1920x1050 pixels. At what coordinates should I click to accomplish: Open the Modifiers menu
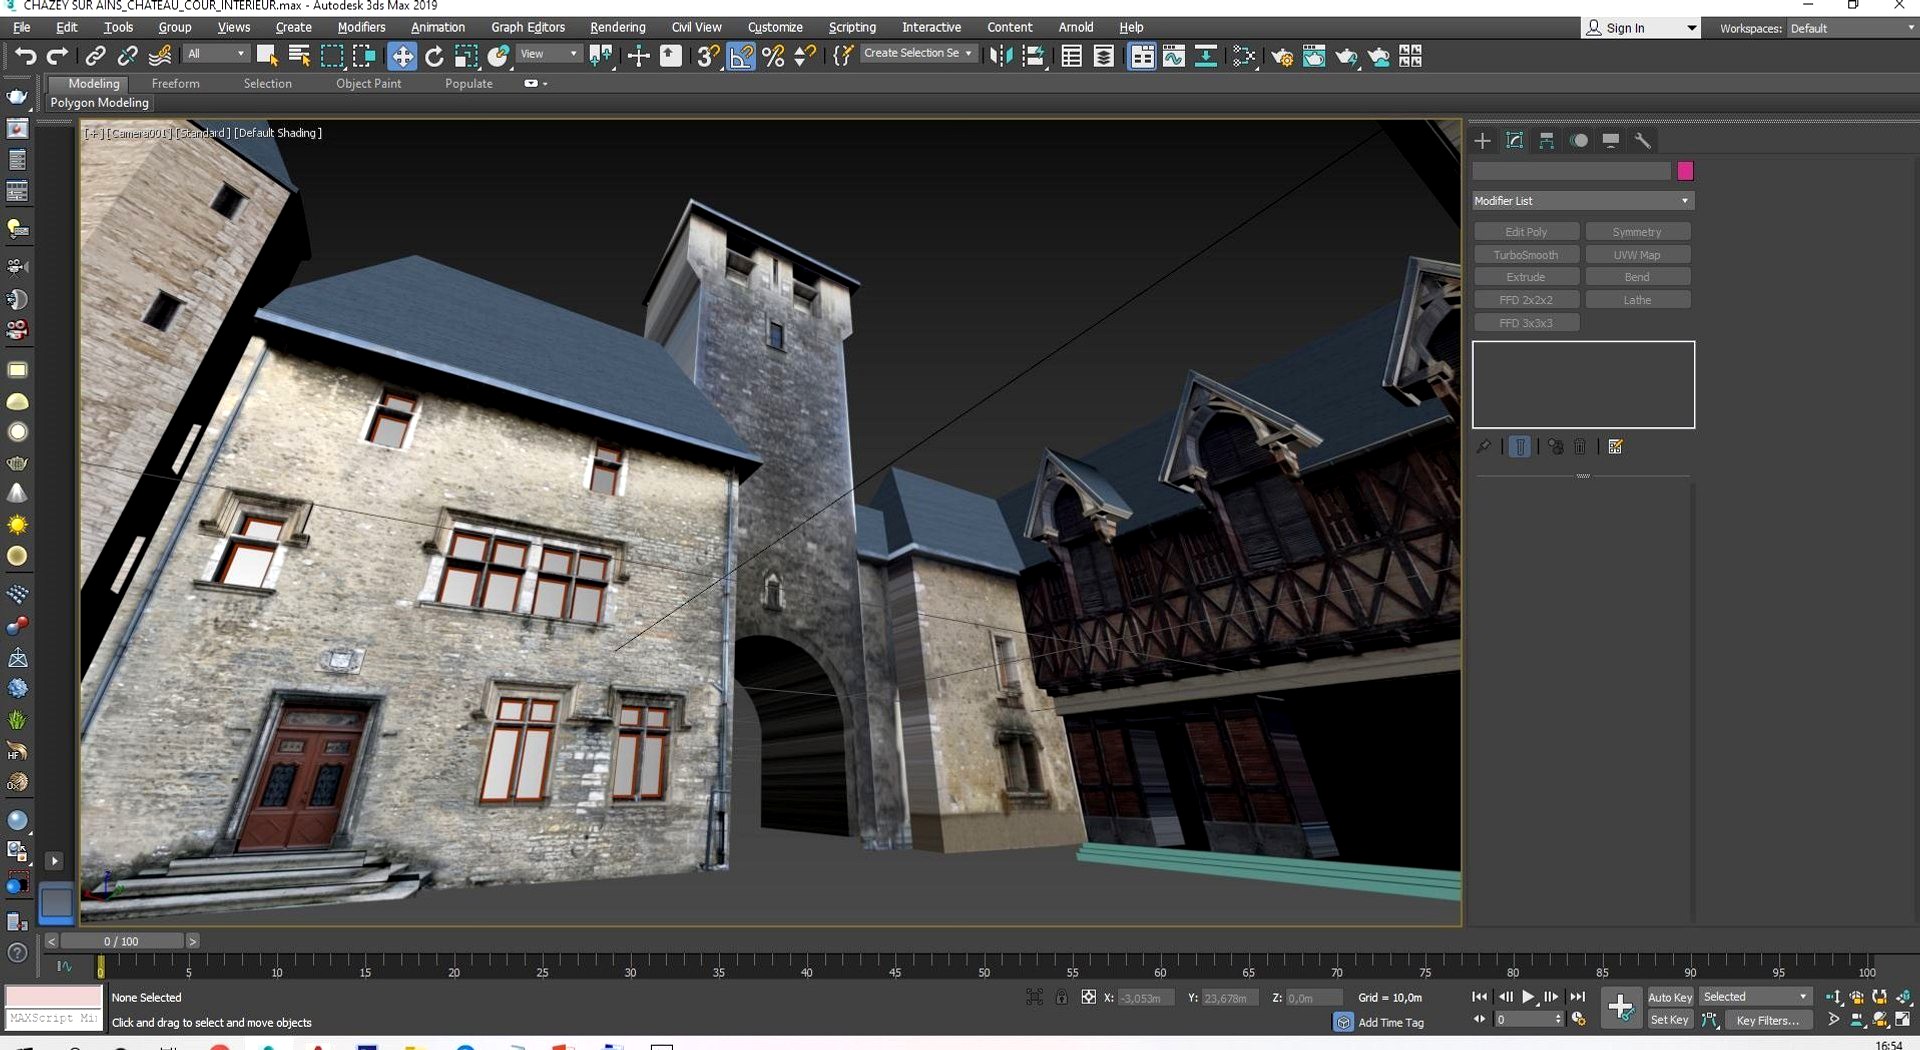coord(361,27)
